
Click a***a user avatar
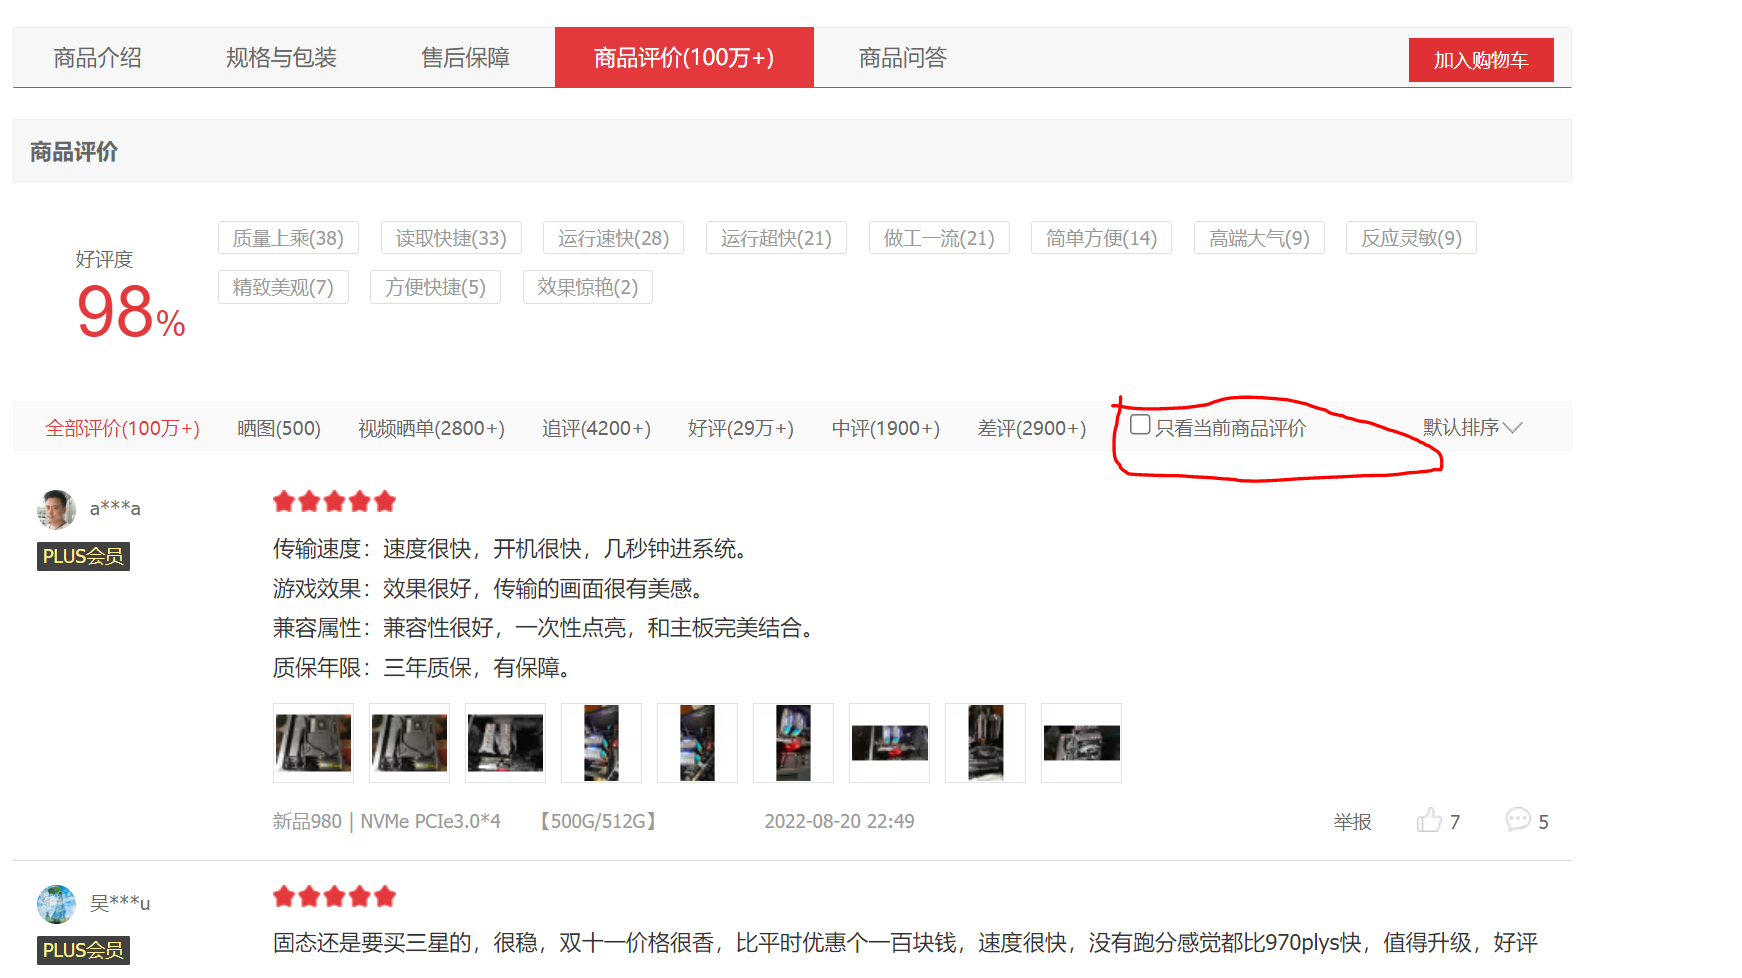pyautogui.click(x=56, y=509)
